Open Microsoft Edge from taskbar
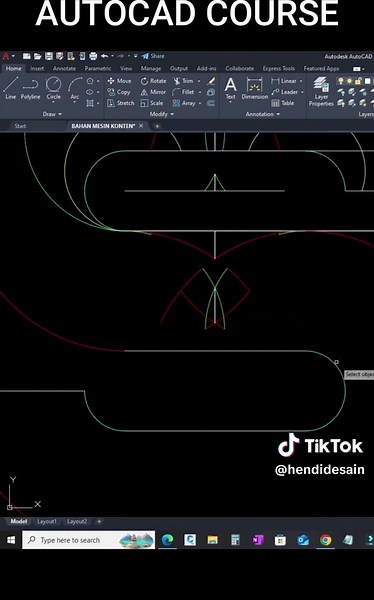The height and width of the screenshot is (600, 374). coord(167,540)
